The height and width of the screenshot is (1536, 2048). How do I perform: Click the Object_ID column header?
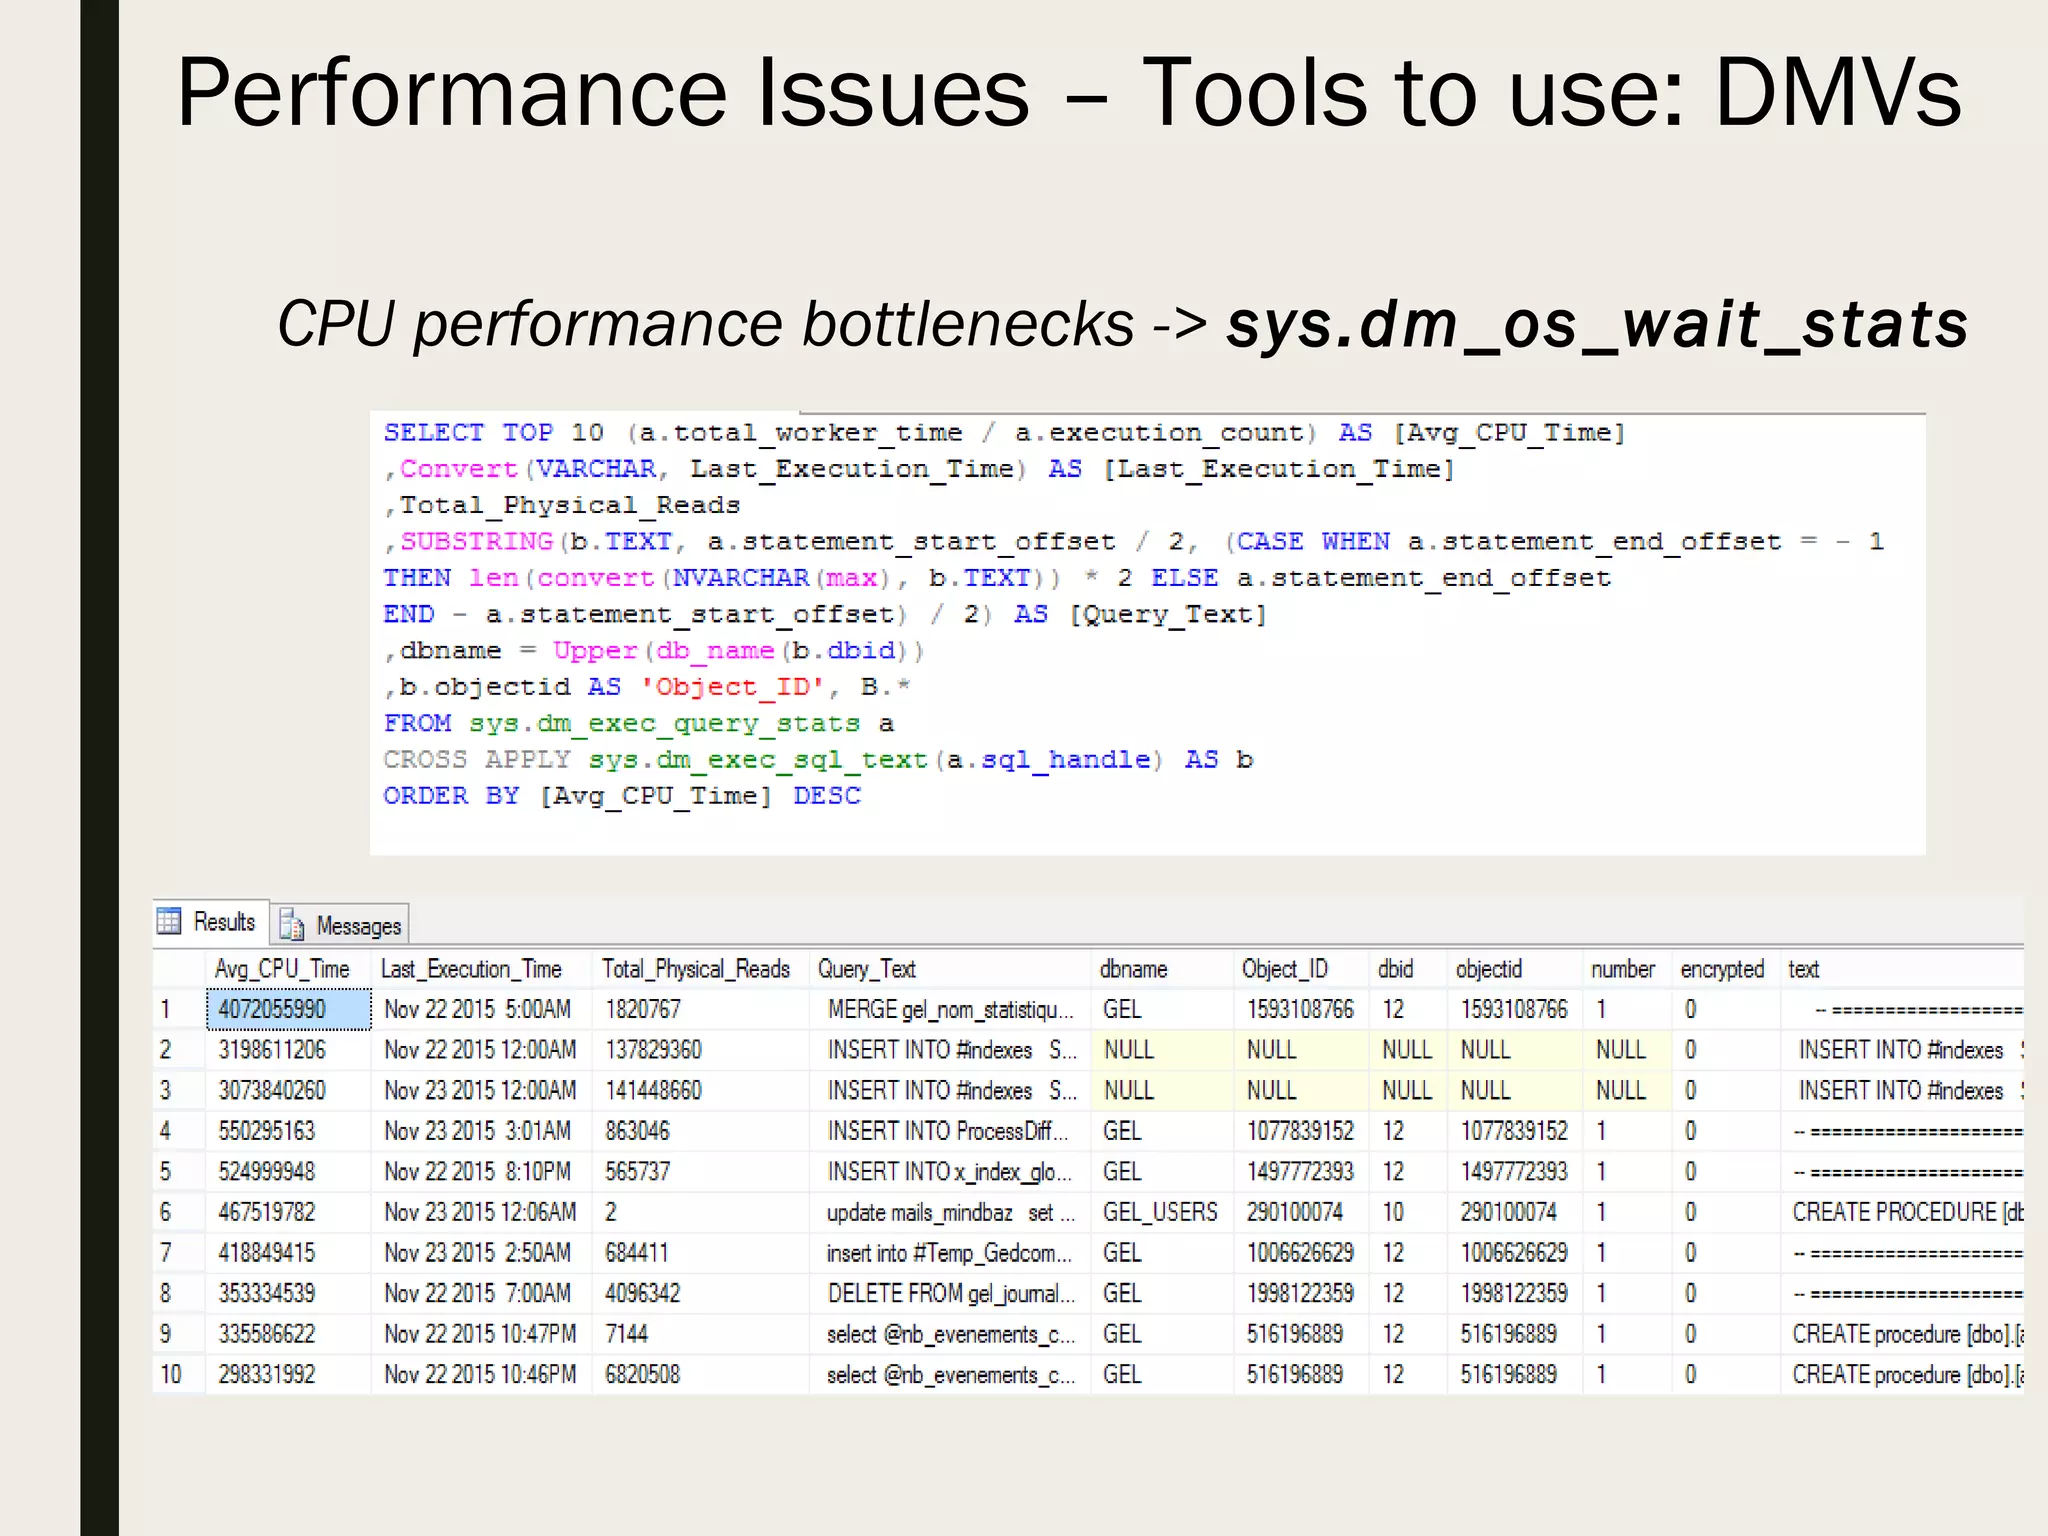[1284, 969]
